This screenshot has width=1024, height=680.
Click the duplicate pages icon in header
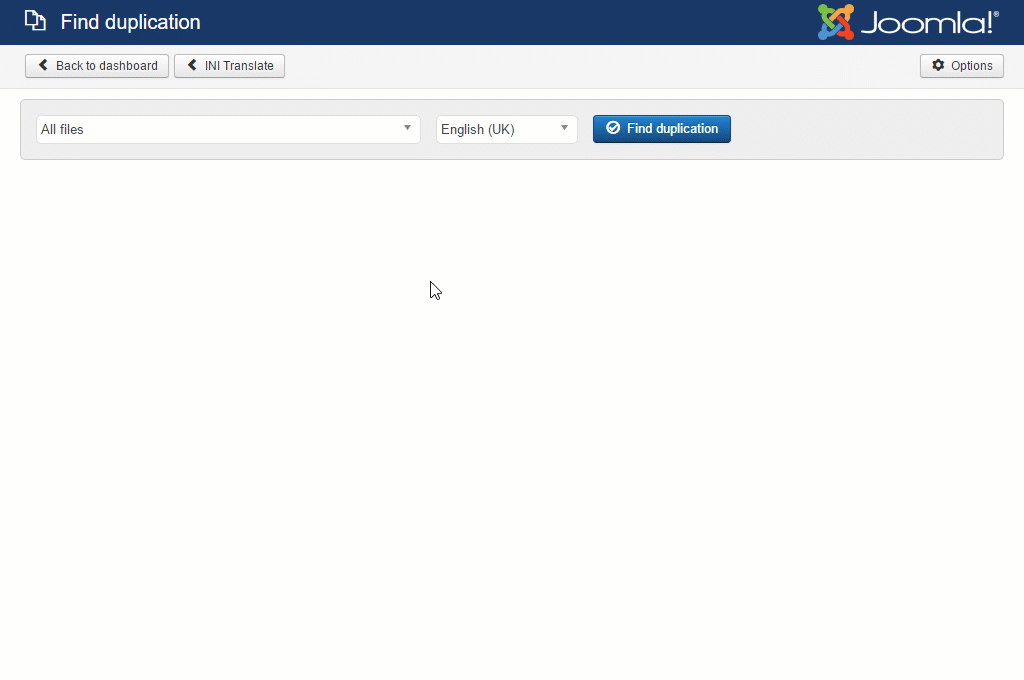point(35,21)
